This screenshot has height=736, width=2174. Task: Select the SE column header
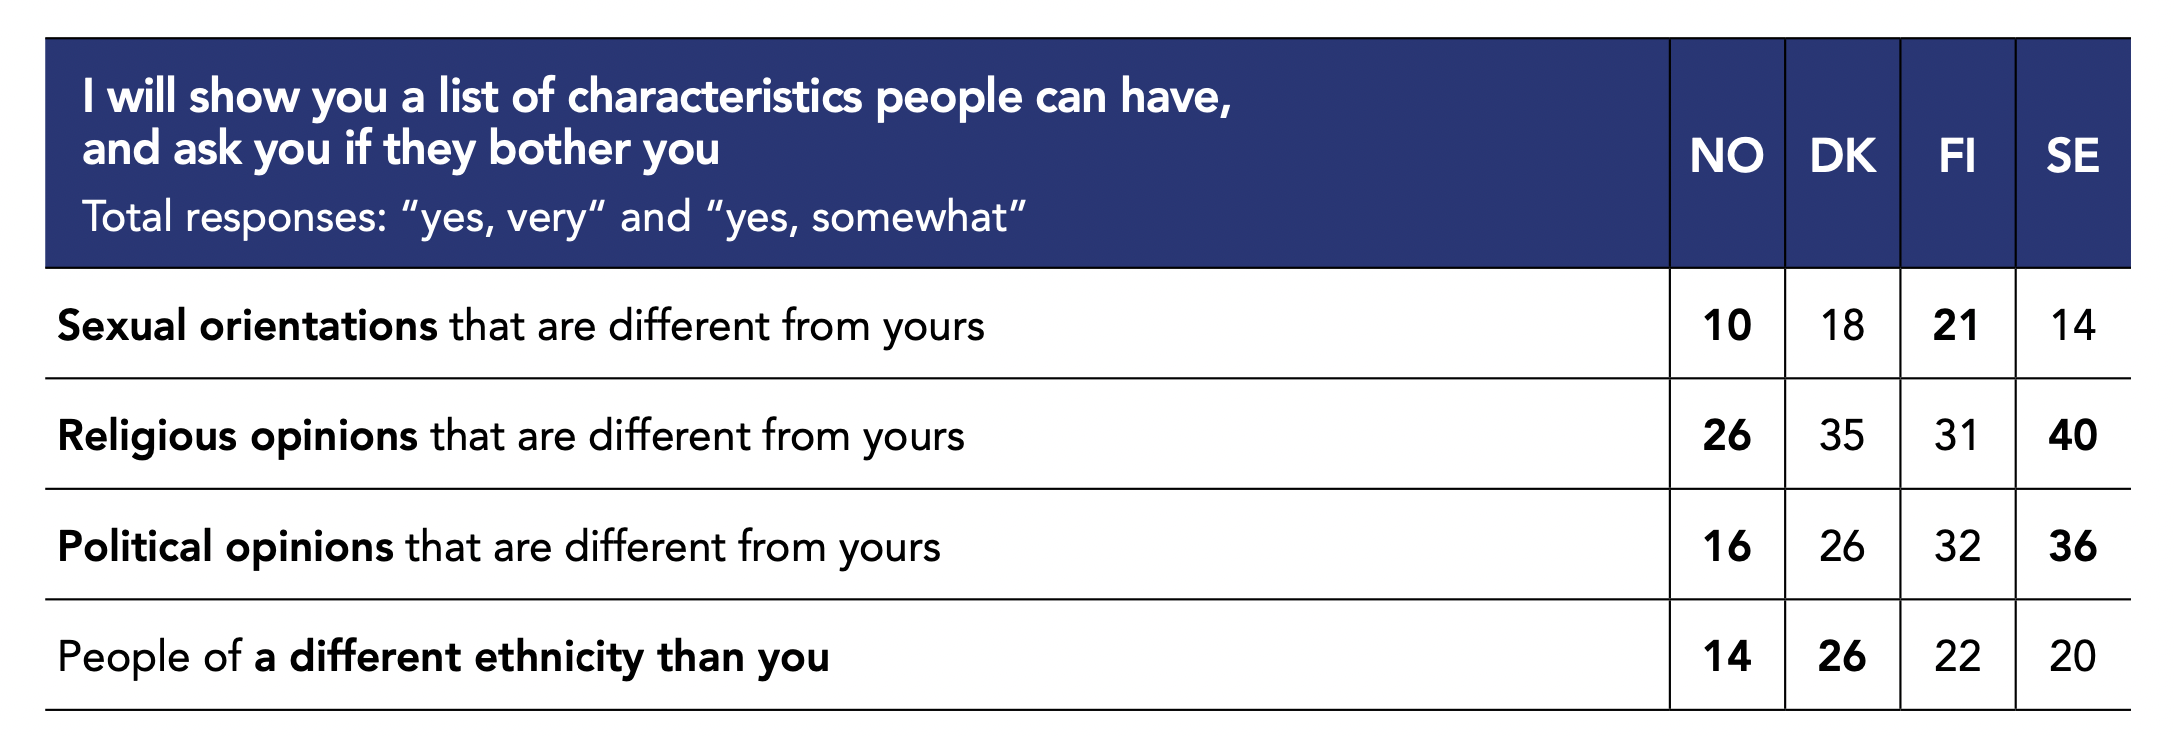click(2072, 156)
